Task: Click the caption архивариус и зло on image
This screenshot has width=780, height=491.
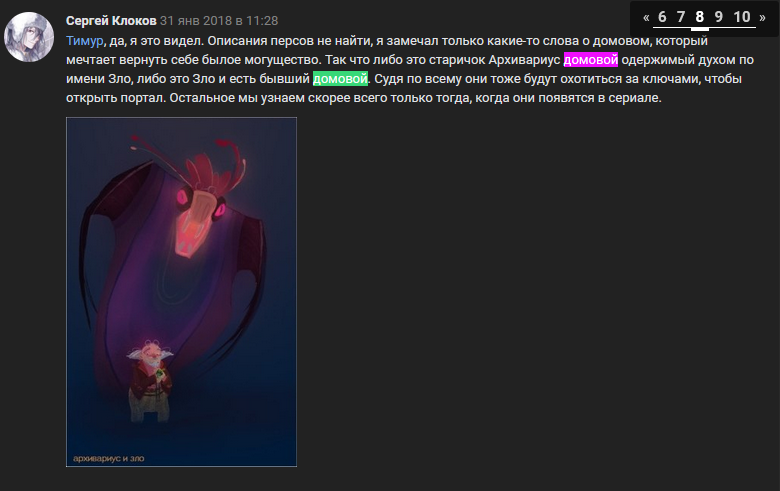Action: pos(108,459)
